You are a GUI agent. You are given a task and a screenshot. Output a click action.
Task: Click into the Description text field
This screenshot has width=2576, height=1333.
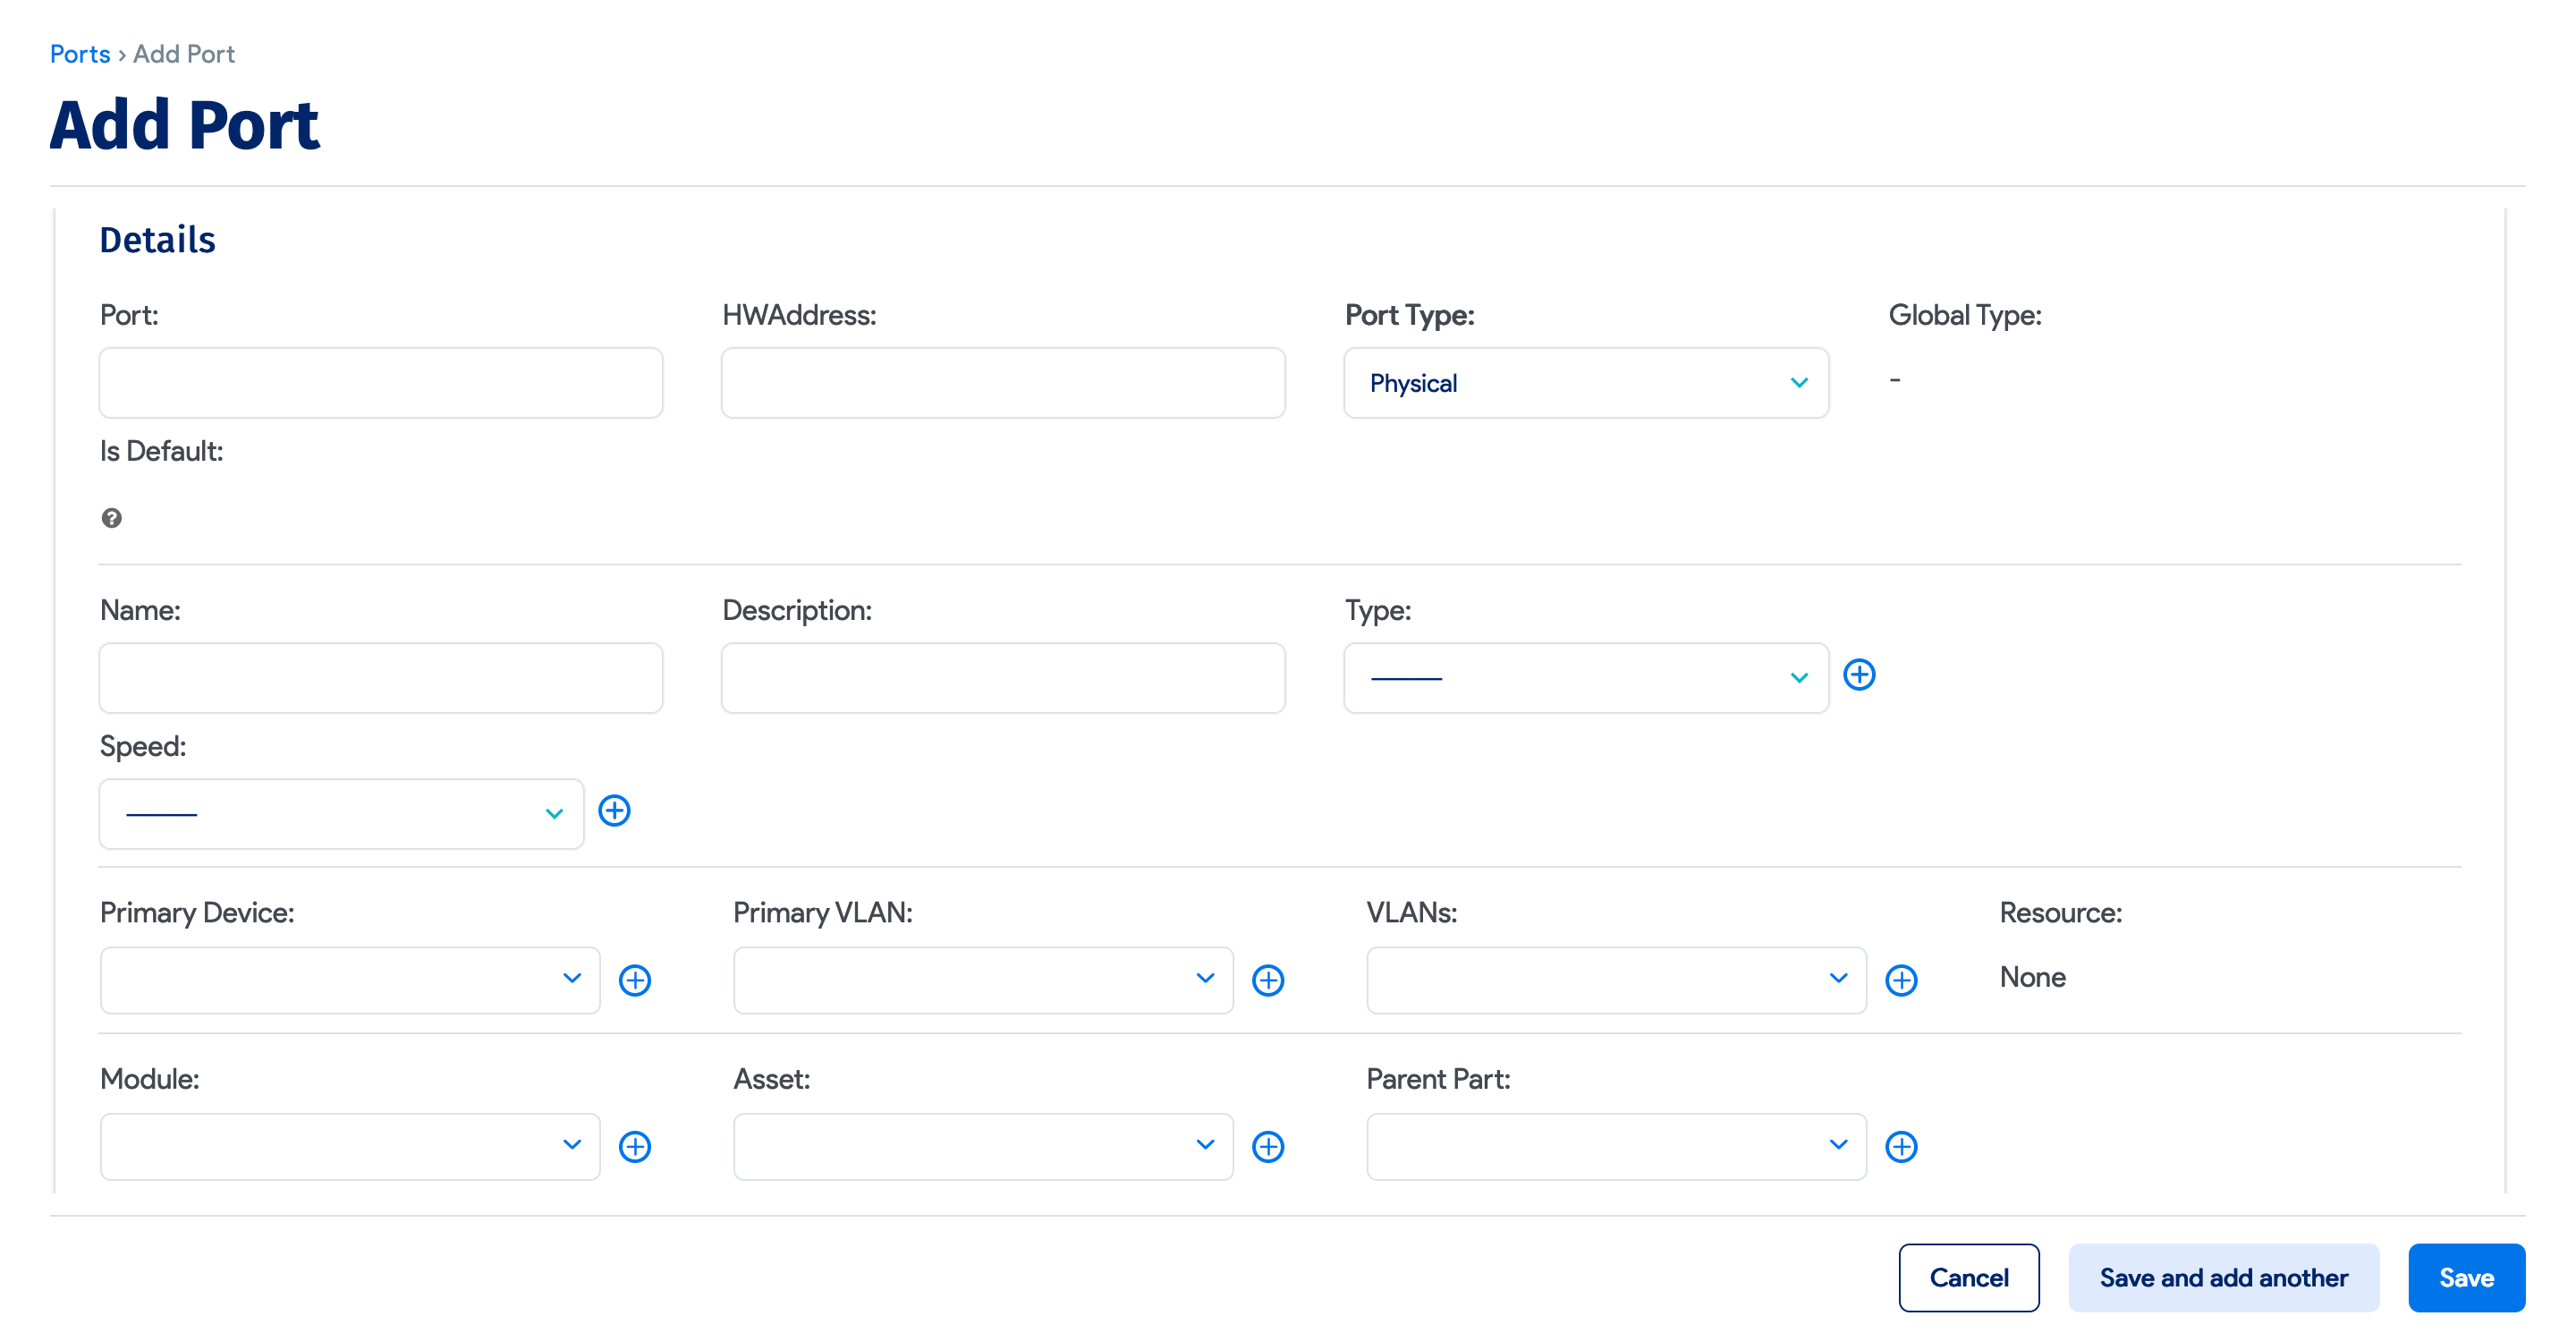tap(1002, 678)
